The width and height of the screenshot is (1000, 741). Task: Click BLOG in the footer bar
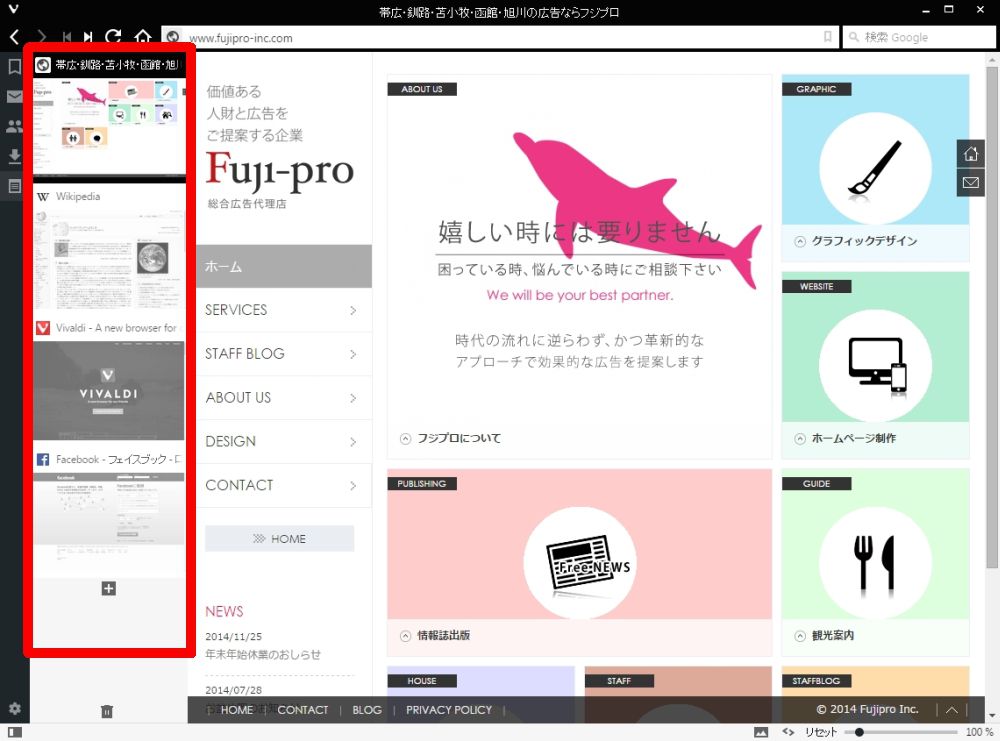367,710
